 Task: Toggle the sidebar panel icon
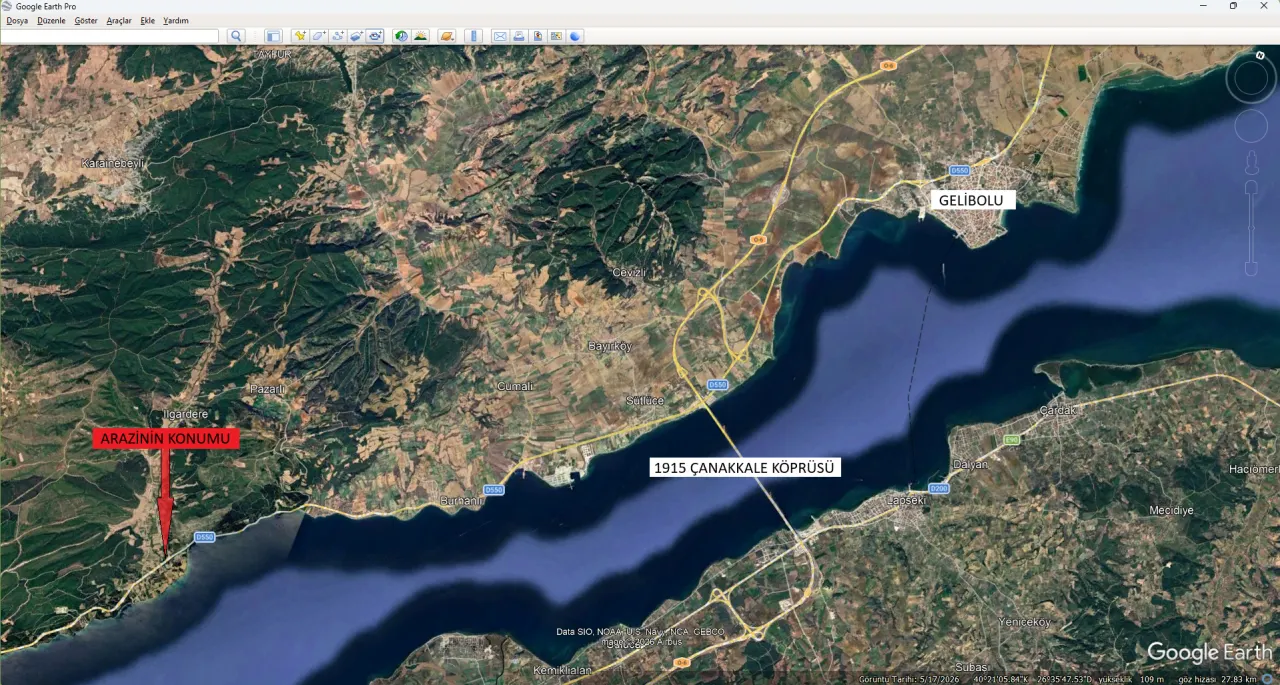pyautogui.click(x=273, y=36)
